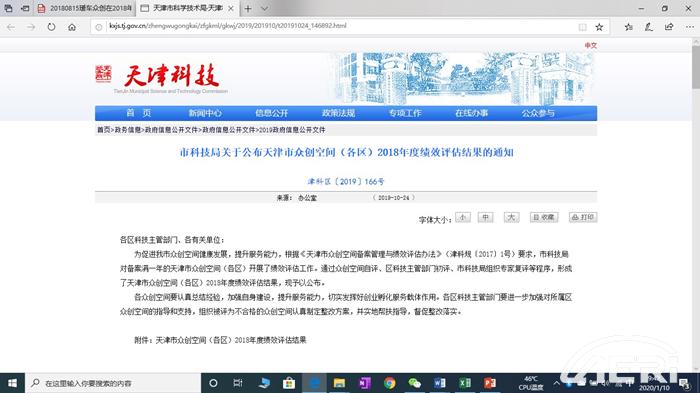Click the blue notice title heading
Viewport: 700px width, 393px height.
pos(346,152)
